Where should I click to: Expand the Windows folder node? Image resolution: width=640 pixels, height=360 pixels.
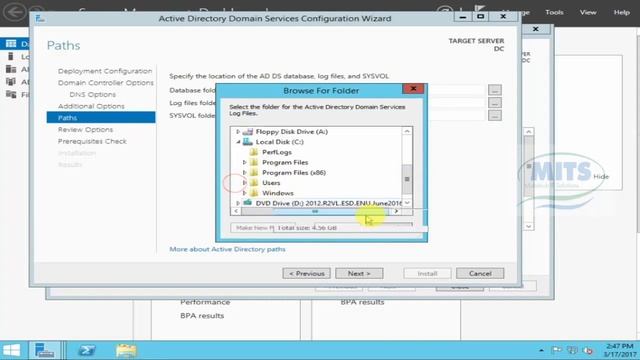[244, 193]
